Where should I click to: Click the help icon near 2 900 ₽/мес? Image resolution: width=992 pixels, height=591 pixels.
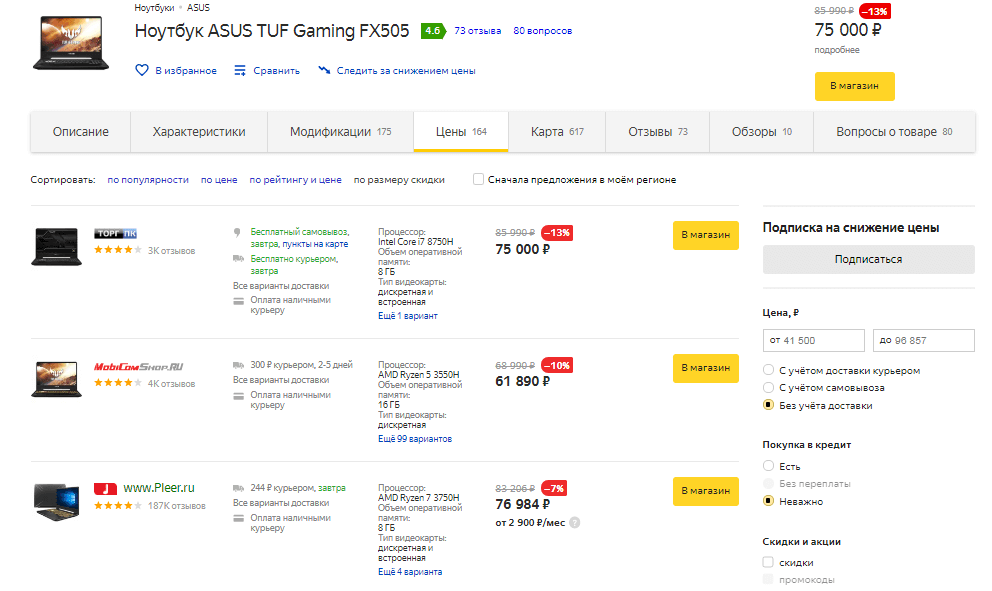tap(575, 522)
